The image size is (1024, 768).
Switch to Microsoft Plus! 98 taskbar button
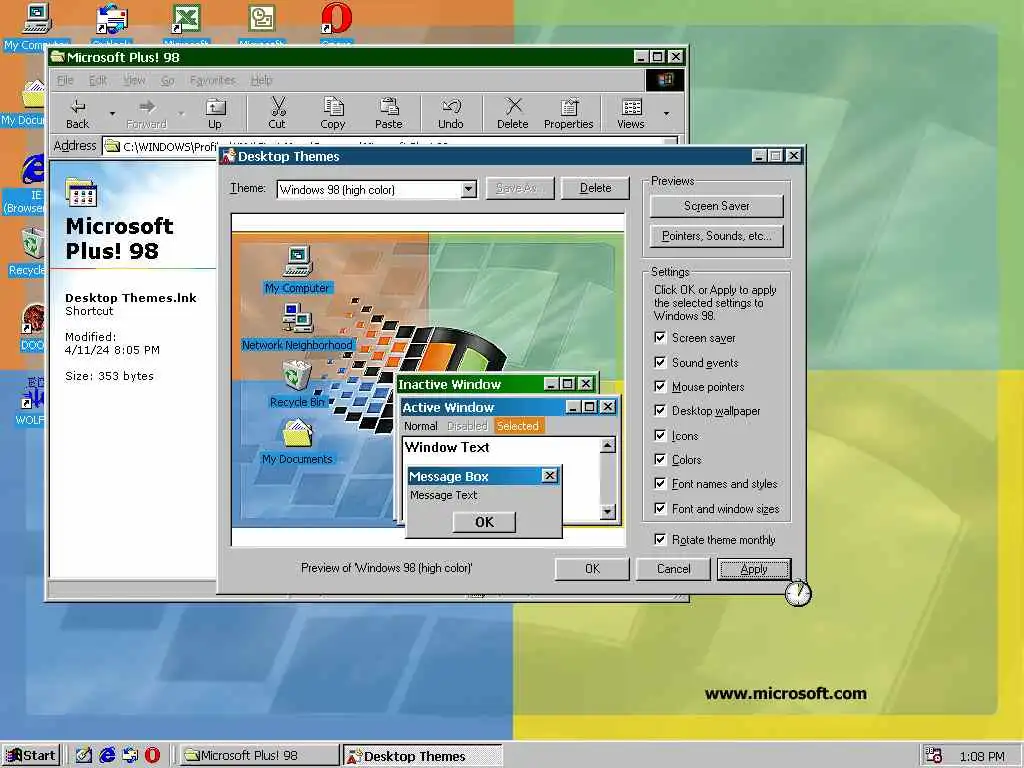pyautogui.click(x=259, y=756)
